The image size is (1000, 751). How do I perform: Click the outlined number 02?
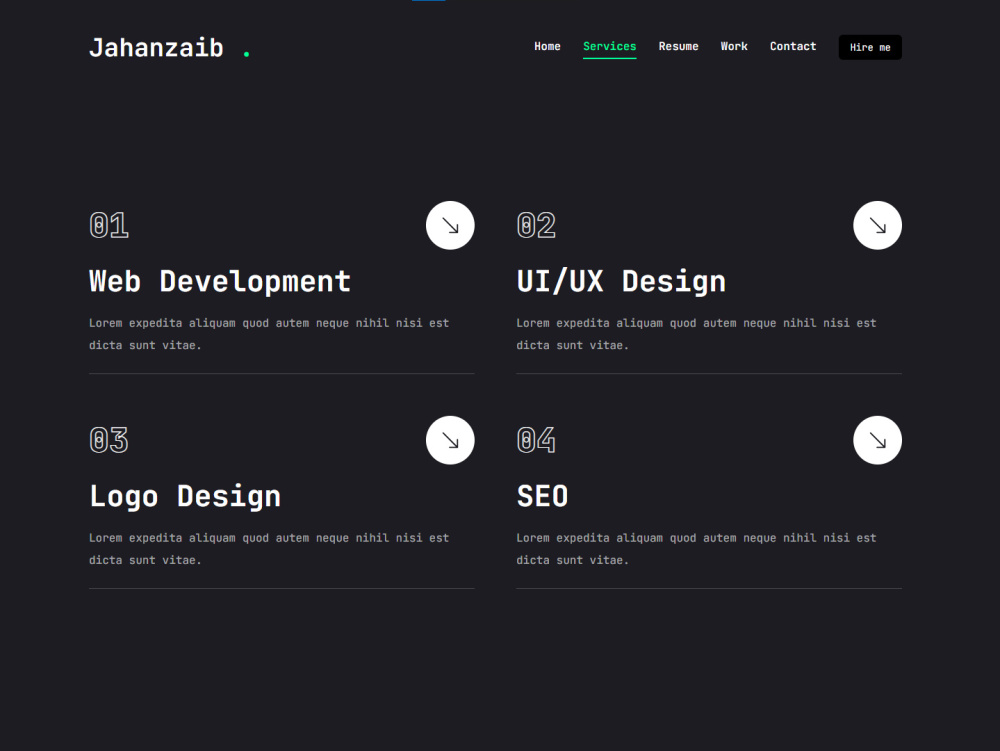coord(536,226)
